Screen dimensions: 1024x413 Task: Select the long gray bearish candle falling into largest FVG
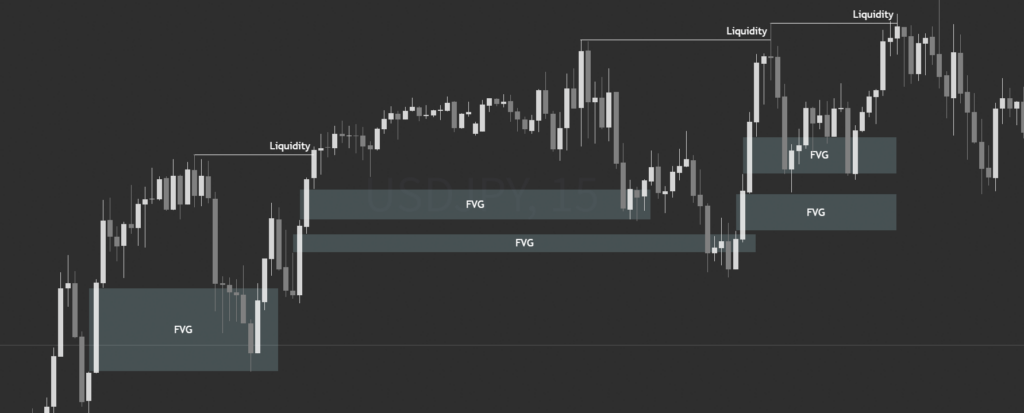click(x=216, y=241)
